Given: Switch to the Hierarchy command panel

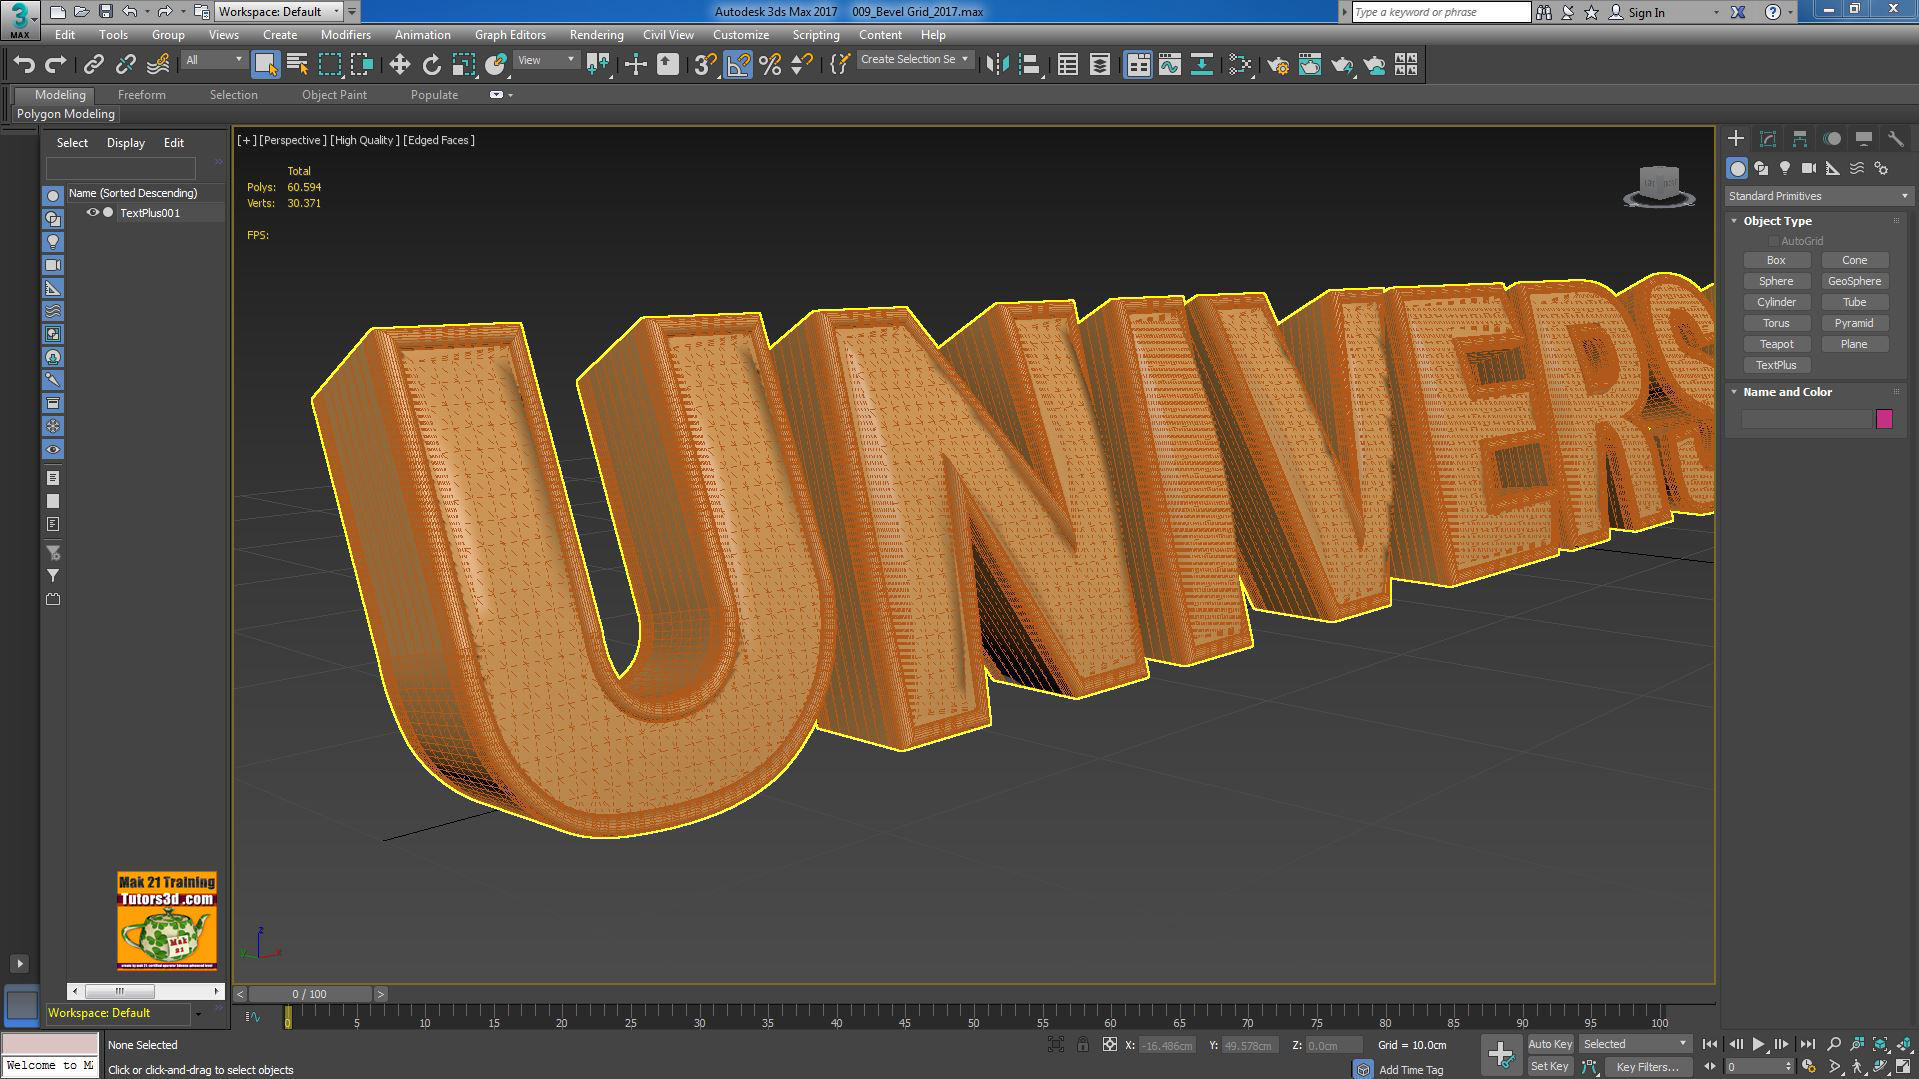Looking at the screenshot, I should pos(1800,139).
